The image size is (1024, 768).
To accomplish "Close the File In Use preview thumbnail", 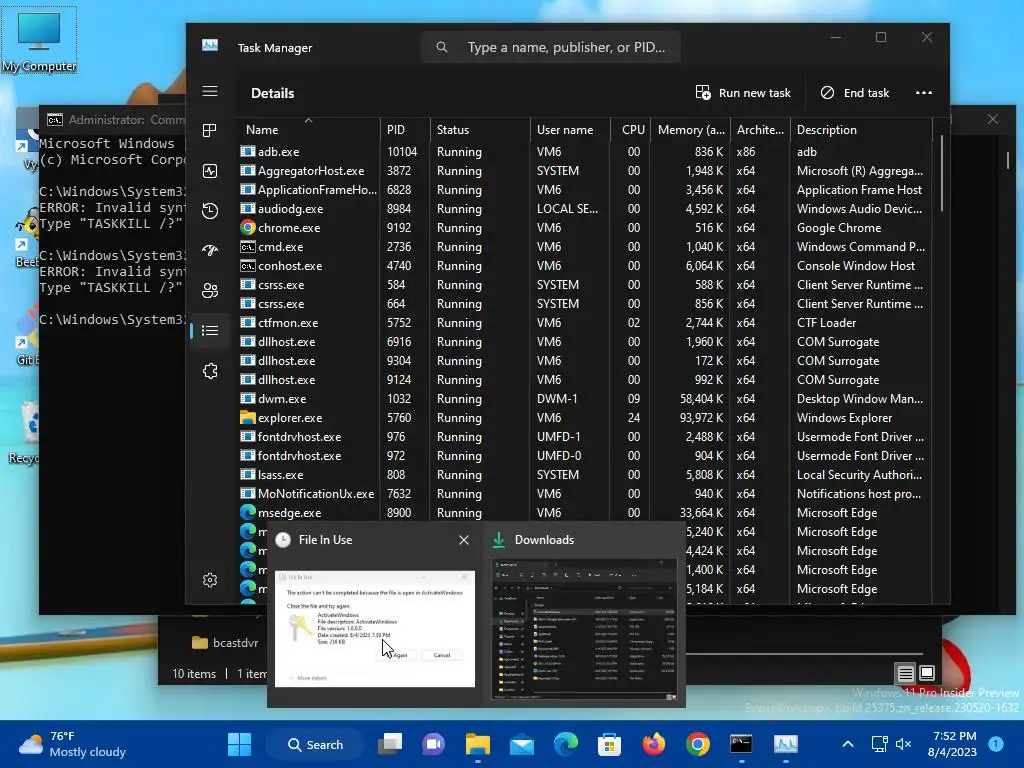I will coord(464,540).
